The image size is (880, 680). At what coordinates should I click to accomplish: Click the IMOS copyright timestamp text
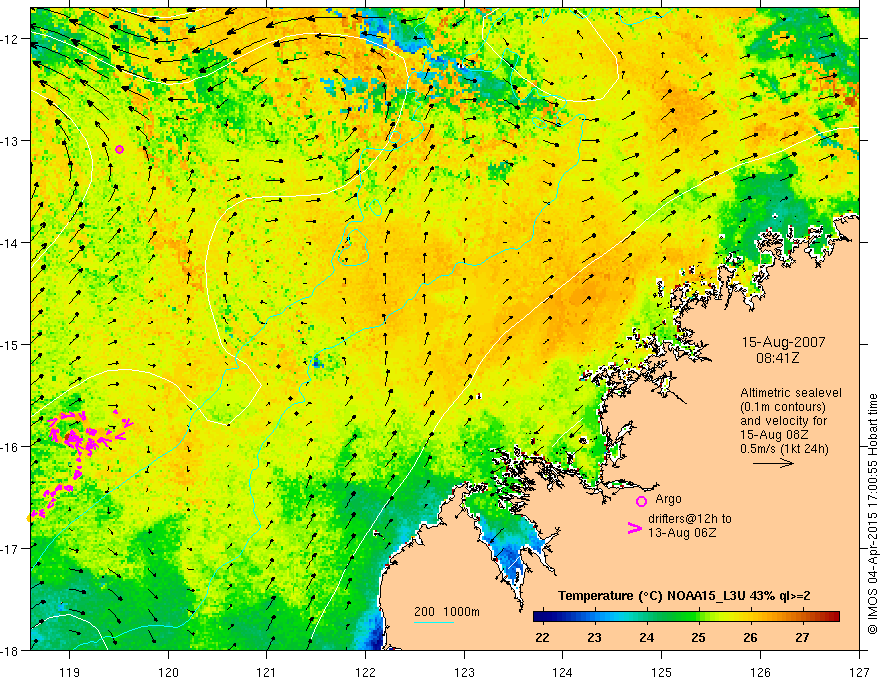pyautogui.click(x=872, y=513)
